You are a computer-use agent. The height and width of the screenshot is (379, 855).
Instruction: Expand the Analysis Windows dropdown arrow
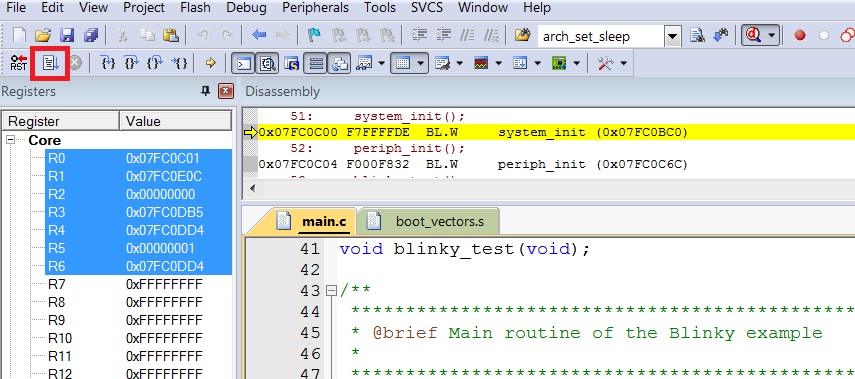[x=498, y=64]
